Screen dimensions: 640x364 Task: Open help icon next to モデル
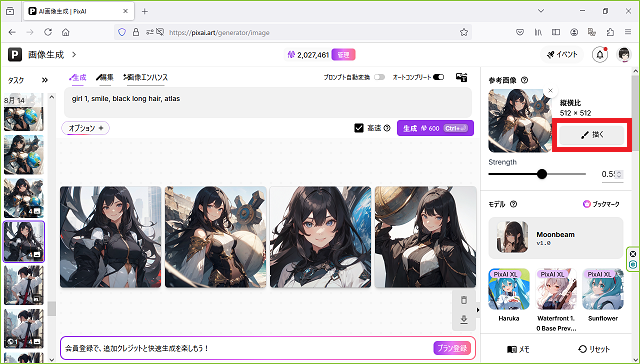[513, 204]
